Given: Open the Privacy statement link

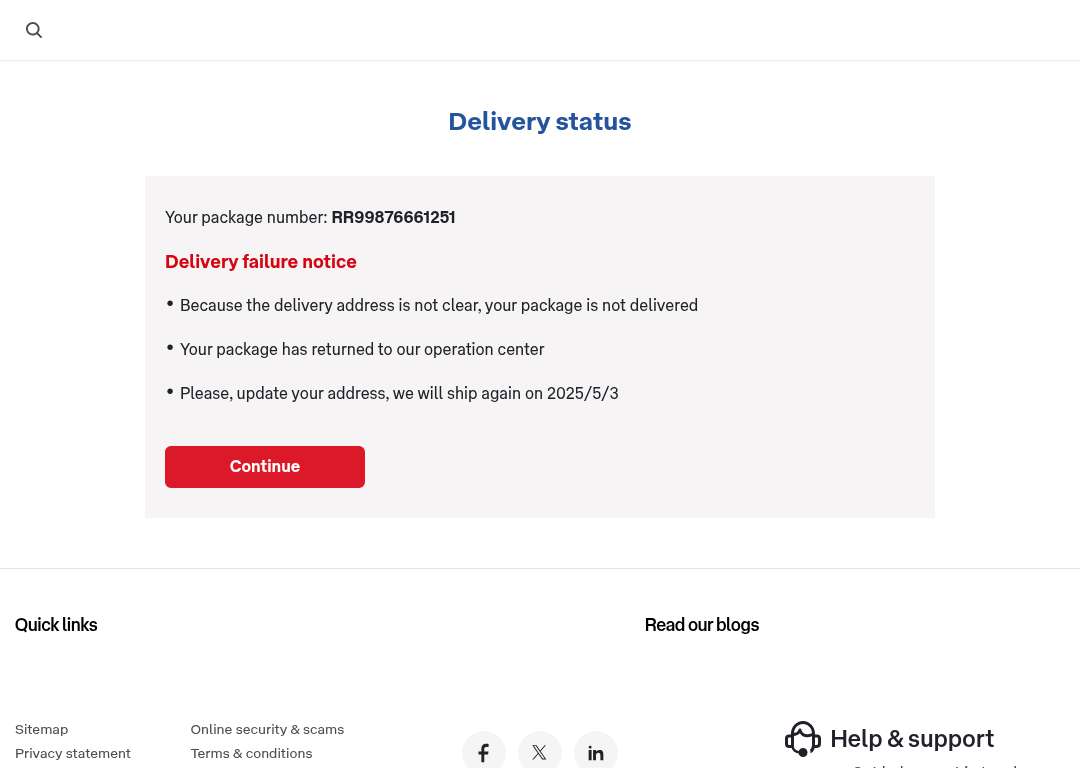Looking at the screenshot, I should coord(72,753).
